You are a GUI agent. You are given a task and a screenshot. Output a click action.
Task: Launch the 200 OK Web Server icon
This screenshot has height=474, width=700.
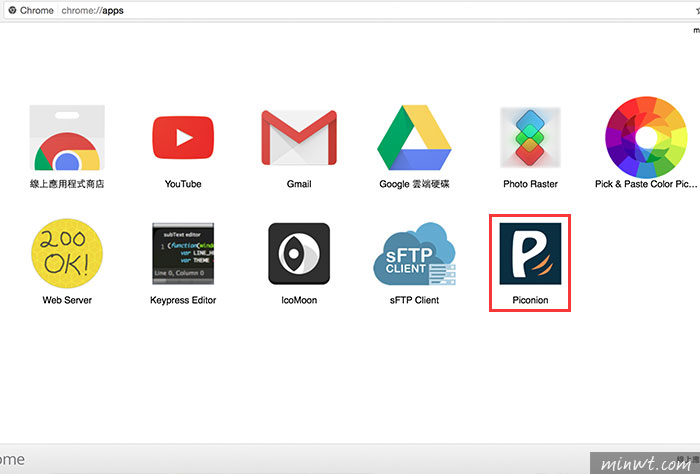[67, 254]
